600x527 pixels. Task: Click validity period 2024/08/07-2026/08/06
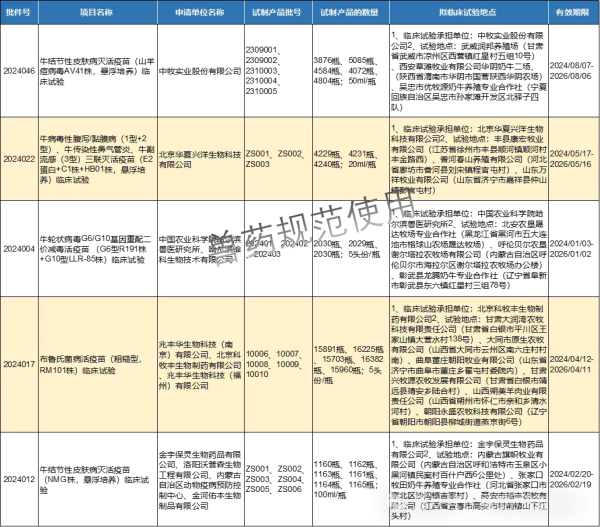tap(574, 71)
